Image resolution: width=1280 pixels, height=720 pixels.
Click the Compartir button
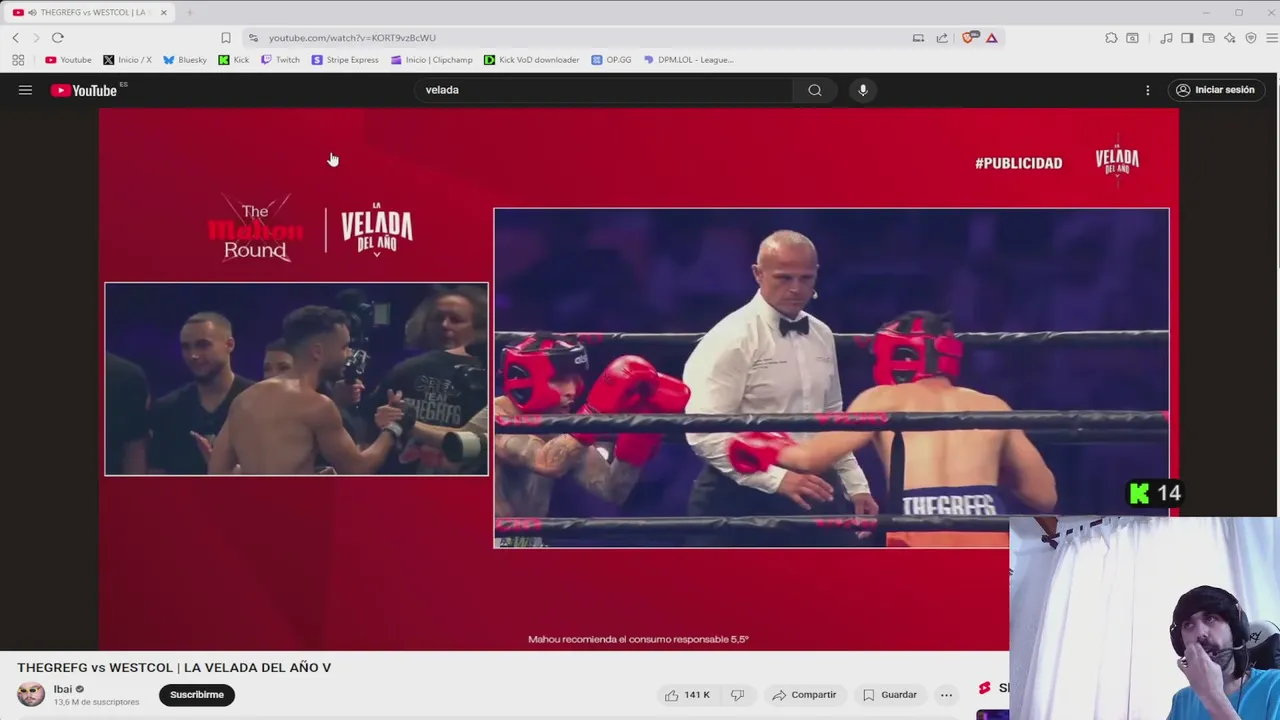pyautogui.click(x=804, y=695)
